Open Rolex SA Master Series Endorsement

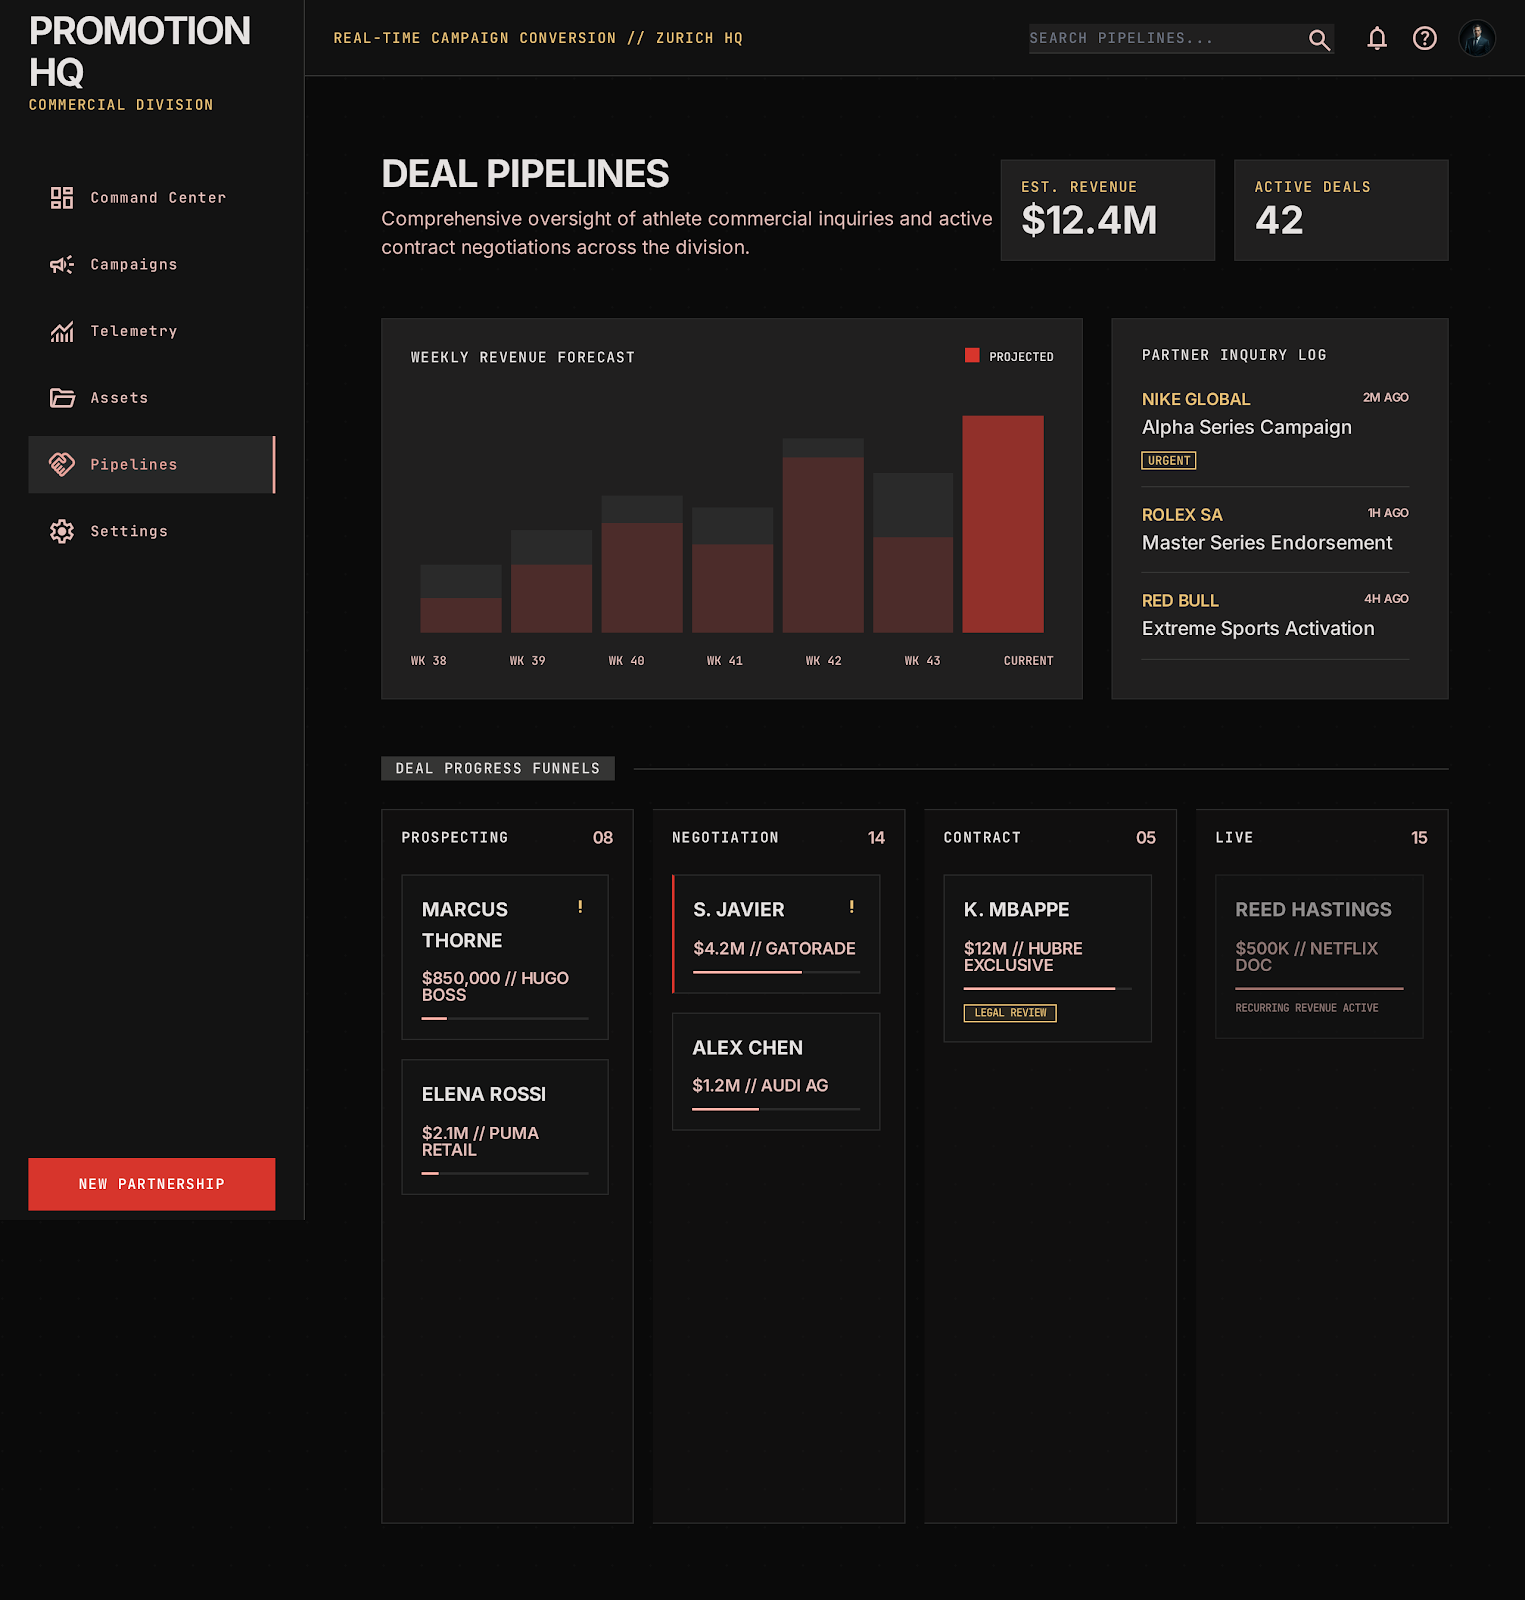(1276, 530)
